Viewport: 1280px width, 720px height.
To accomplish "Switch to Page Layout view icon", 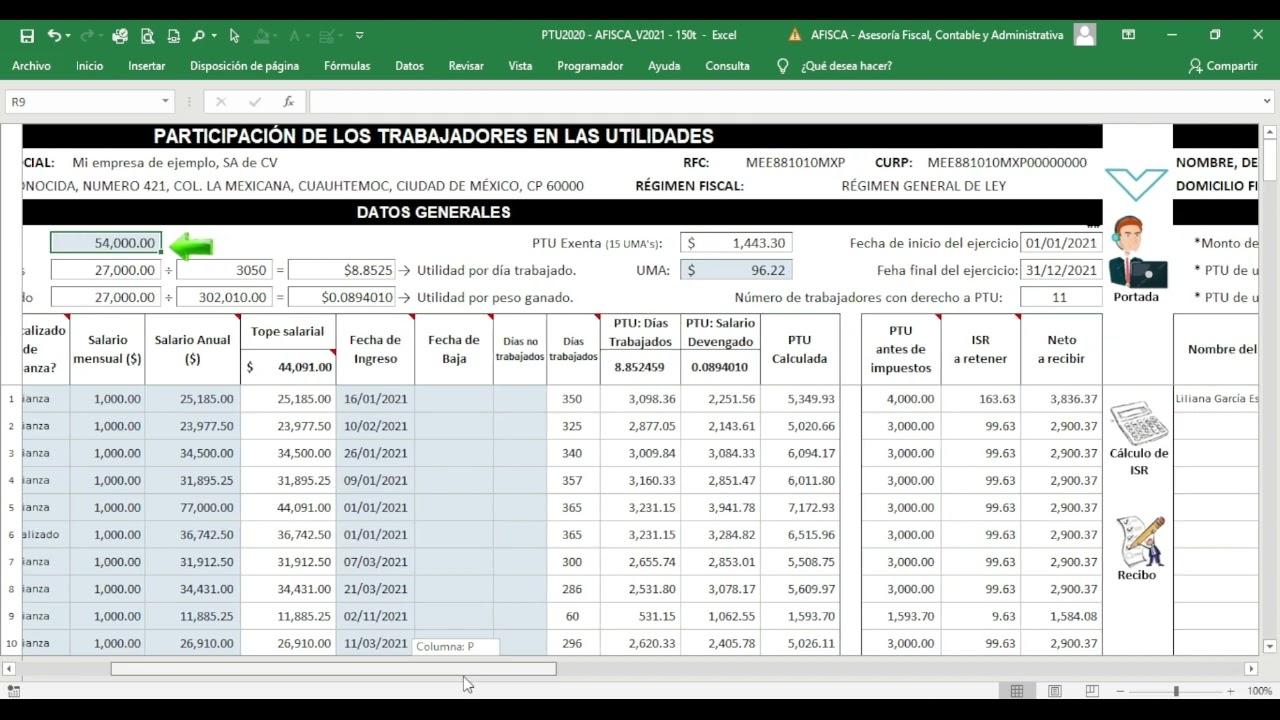I will point(1054,691).
